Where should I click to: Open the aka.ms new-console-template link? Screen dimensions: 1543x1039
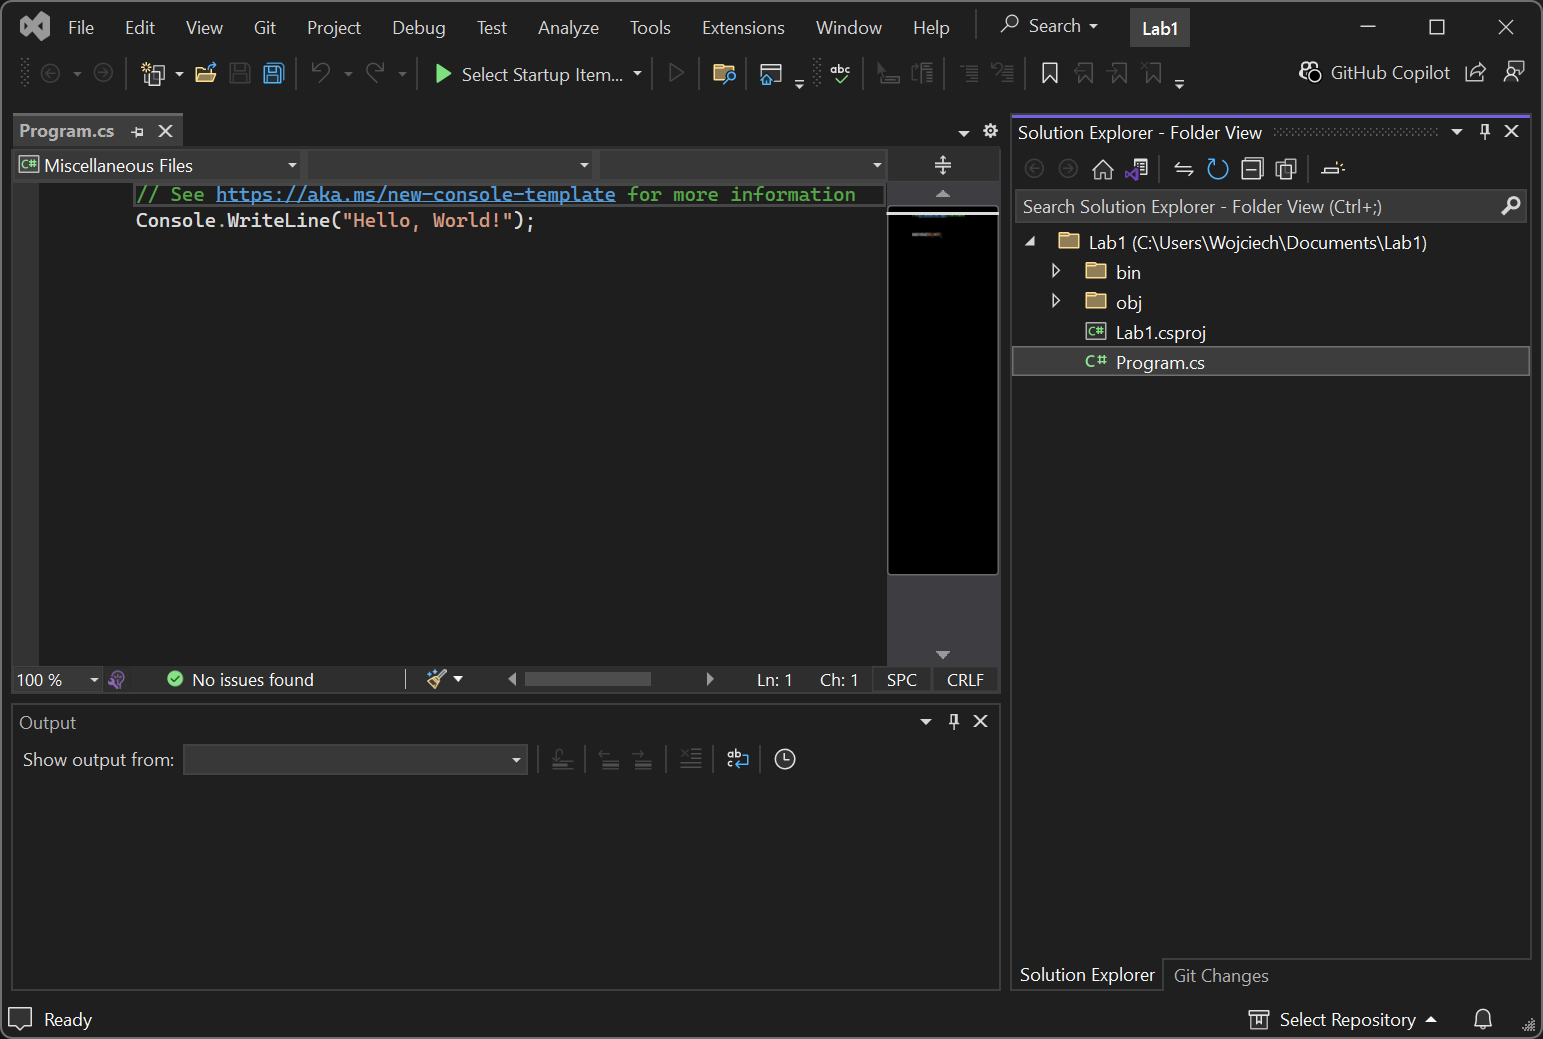tap(415, 194)
